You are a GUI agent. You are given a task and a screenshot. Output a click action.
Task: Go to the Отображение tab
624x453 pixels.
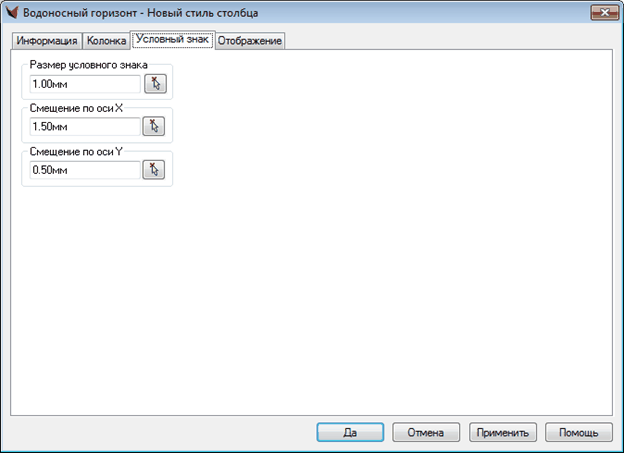pos(250,41)
